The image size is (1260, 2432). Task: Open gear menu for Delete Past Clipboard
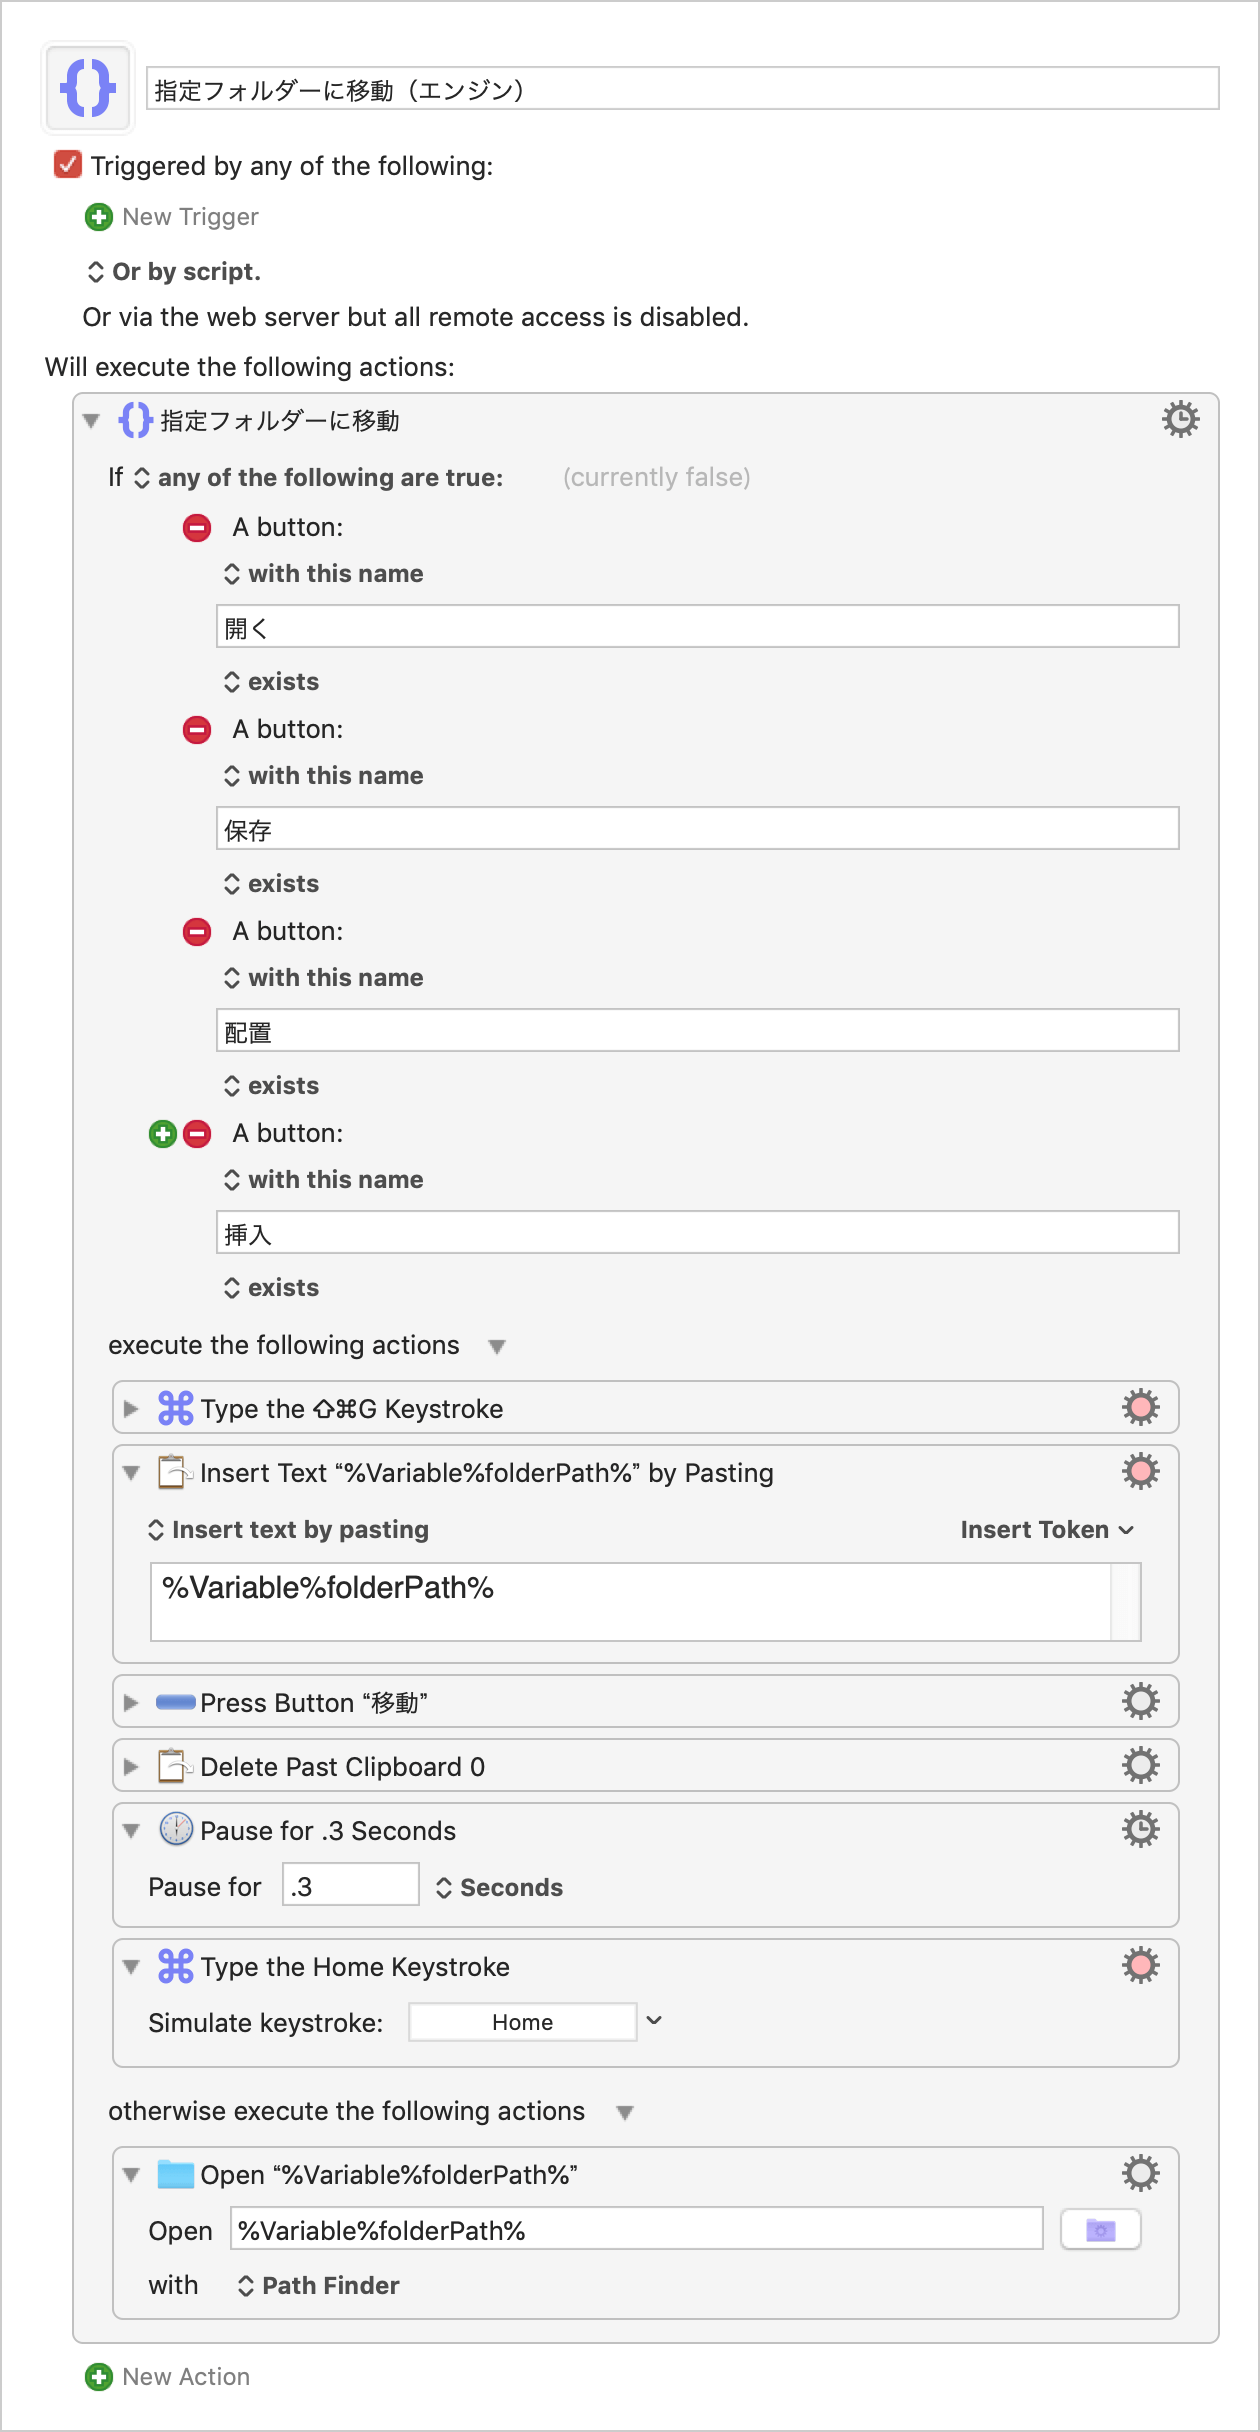click(1140, 1765)
